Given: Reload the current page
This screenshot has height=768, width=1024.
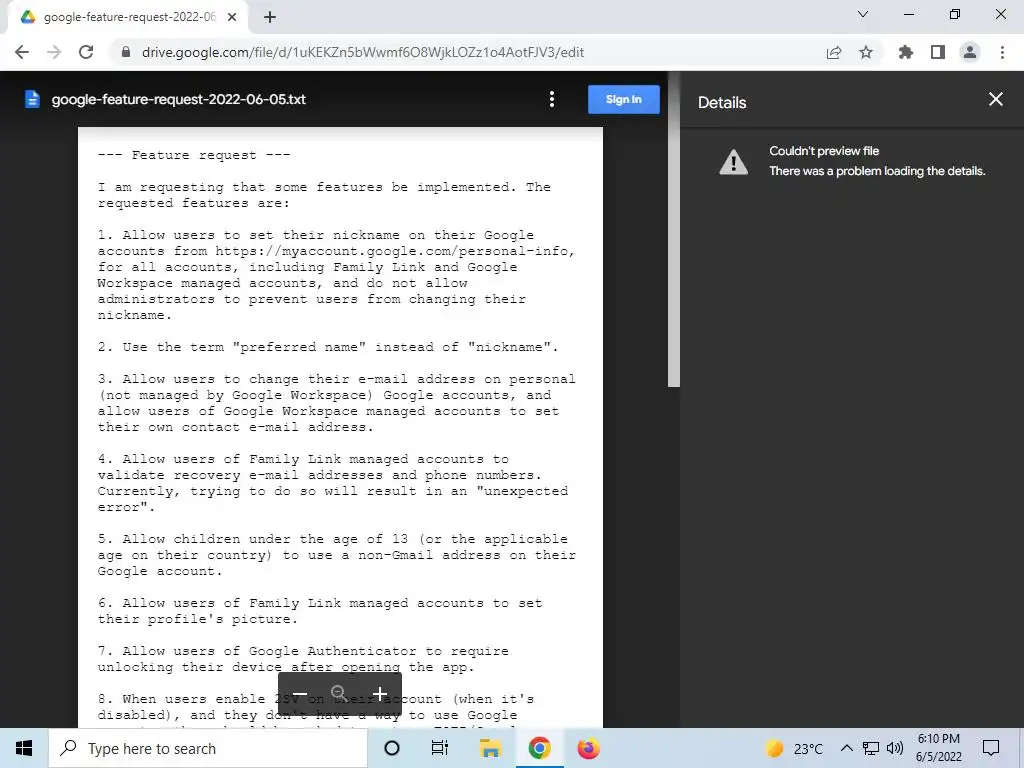Looking at the screenshot, I should (86, 52).
